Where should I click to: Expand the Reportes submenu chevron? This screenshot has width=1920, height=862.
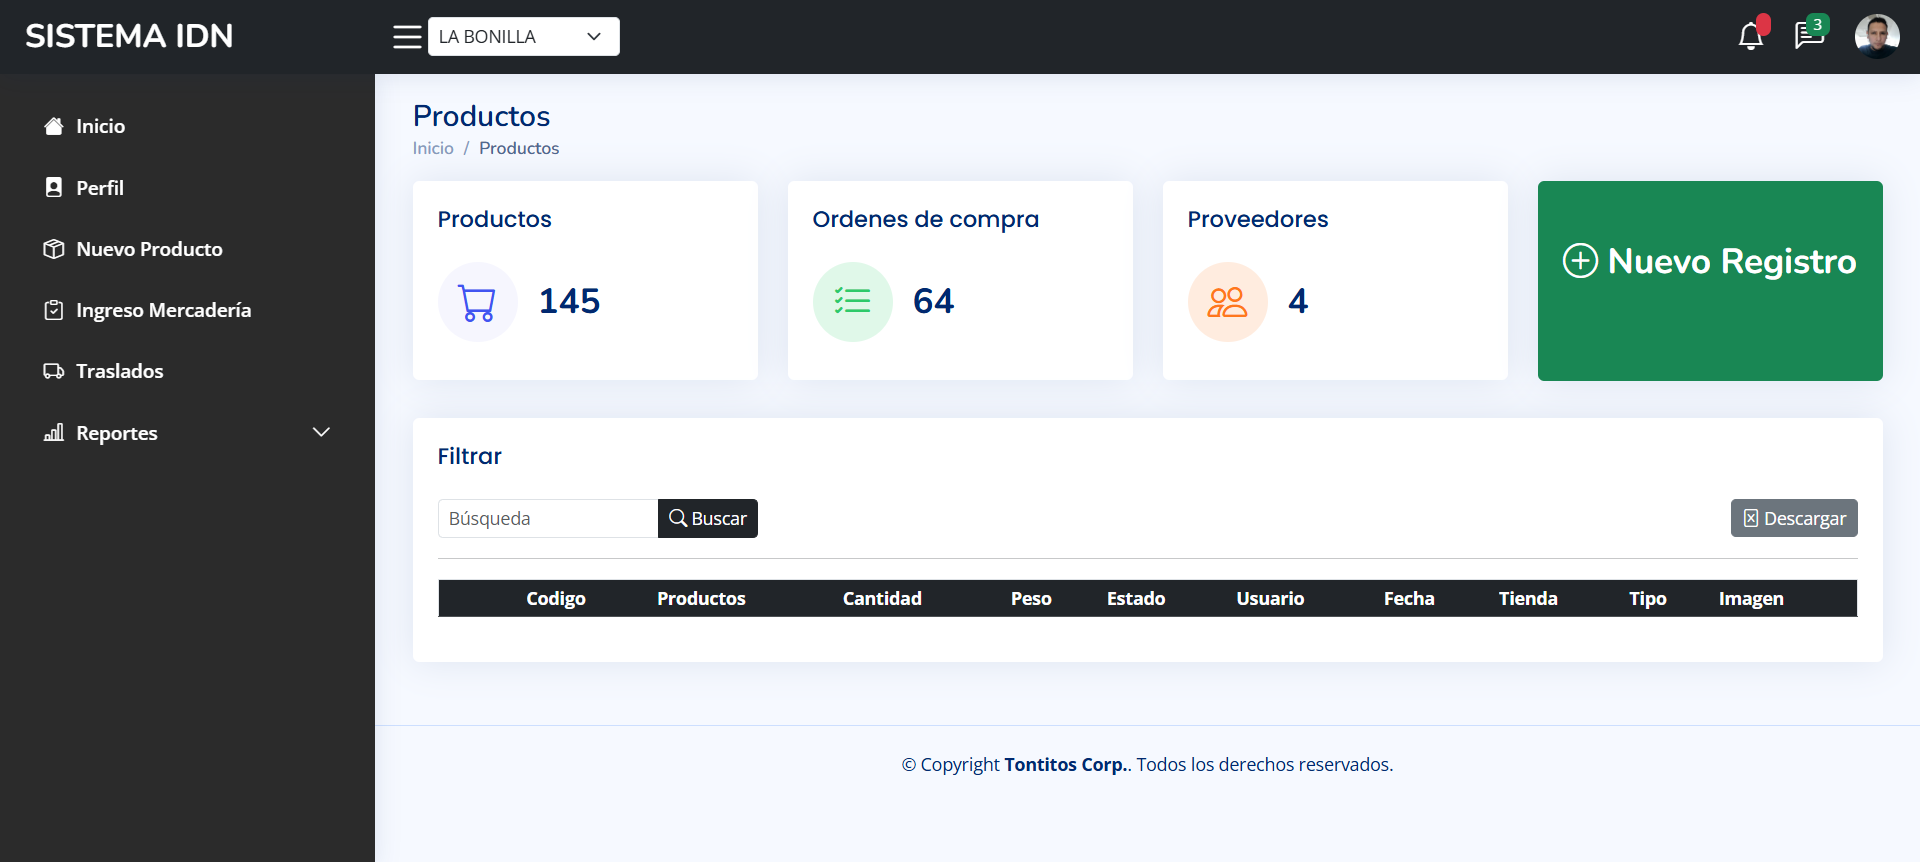[x=321, y=432]
